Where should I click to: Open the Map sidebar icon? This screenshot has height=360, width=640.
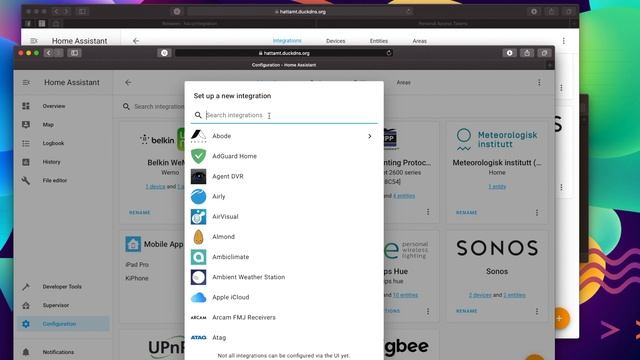point(26,124)
